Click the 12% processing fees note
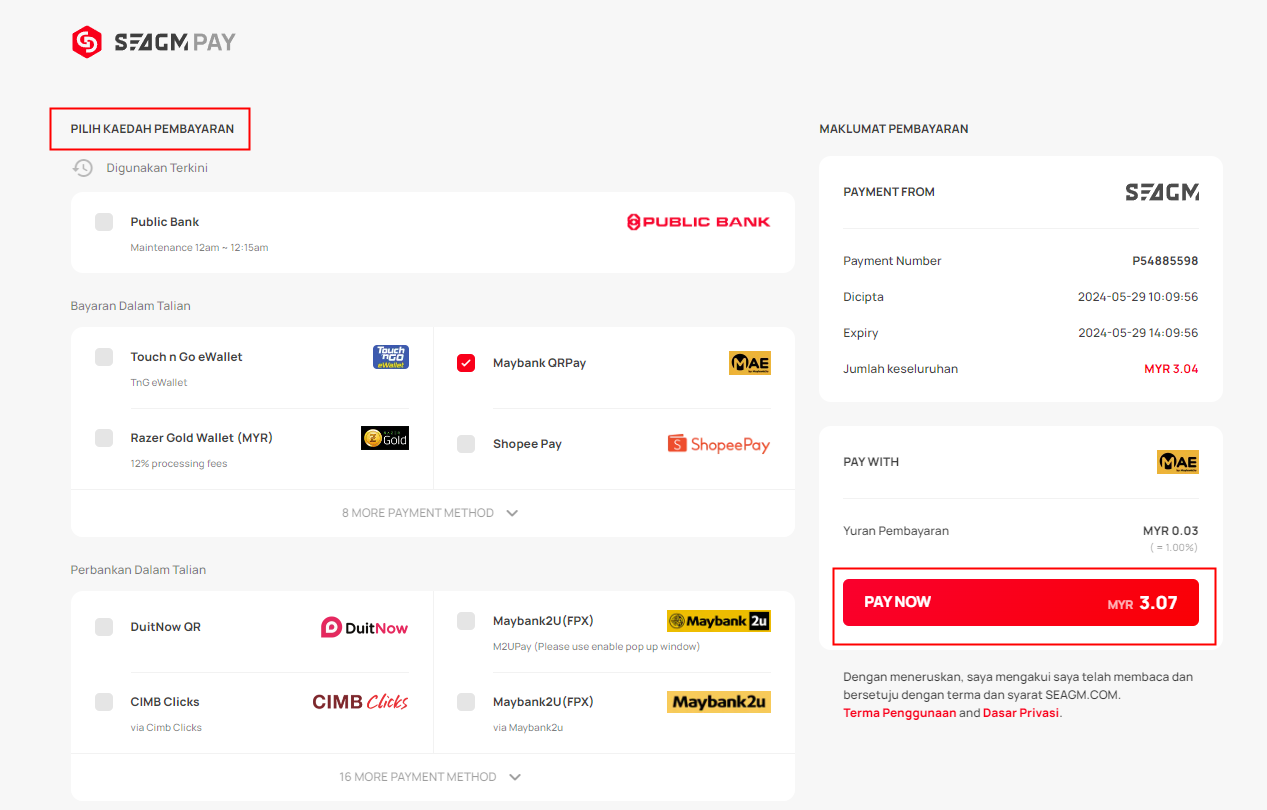The image size is (1267, 810). tap(179, 464)
